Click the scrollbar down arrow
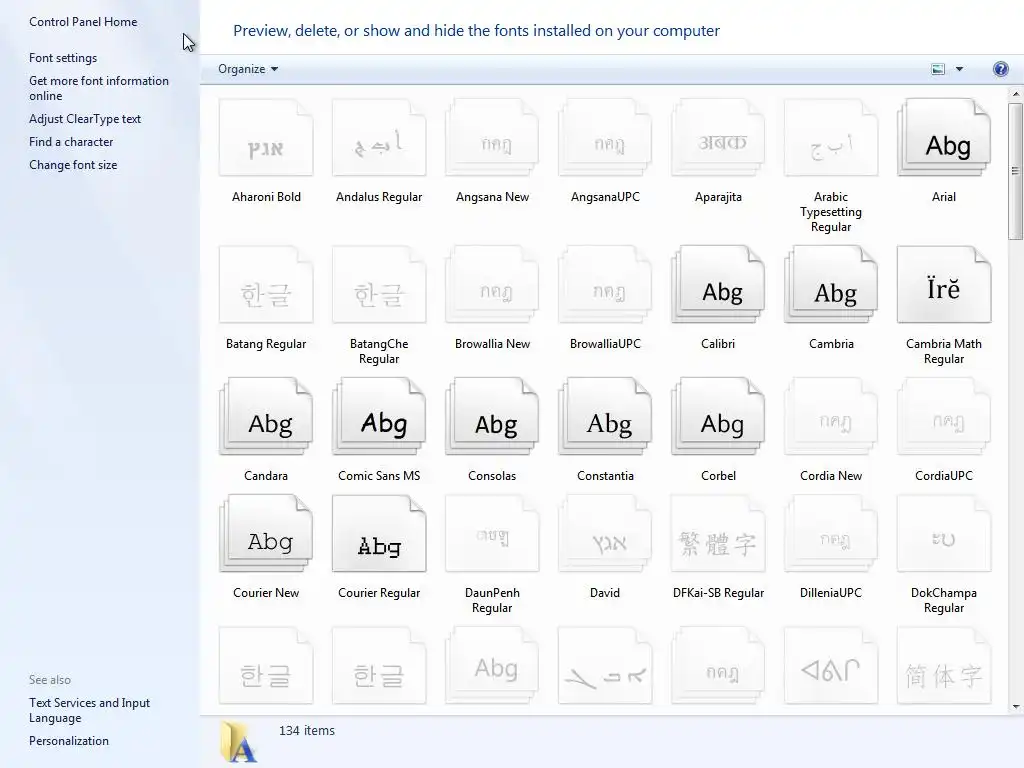 (1016, 707)
